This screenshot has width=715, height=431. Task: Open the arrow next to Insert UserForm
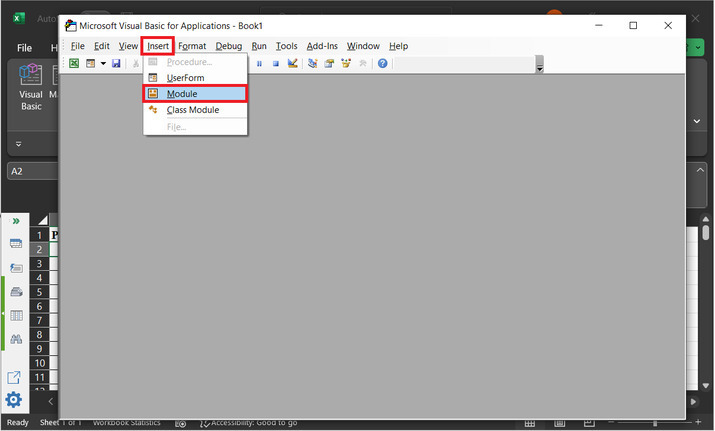[104, 63]
